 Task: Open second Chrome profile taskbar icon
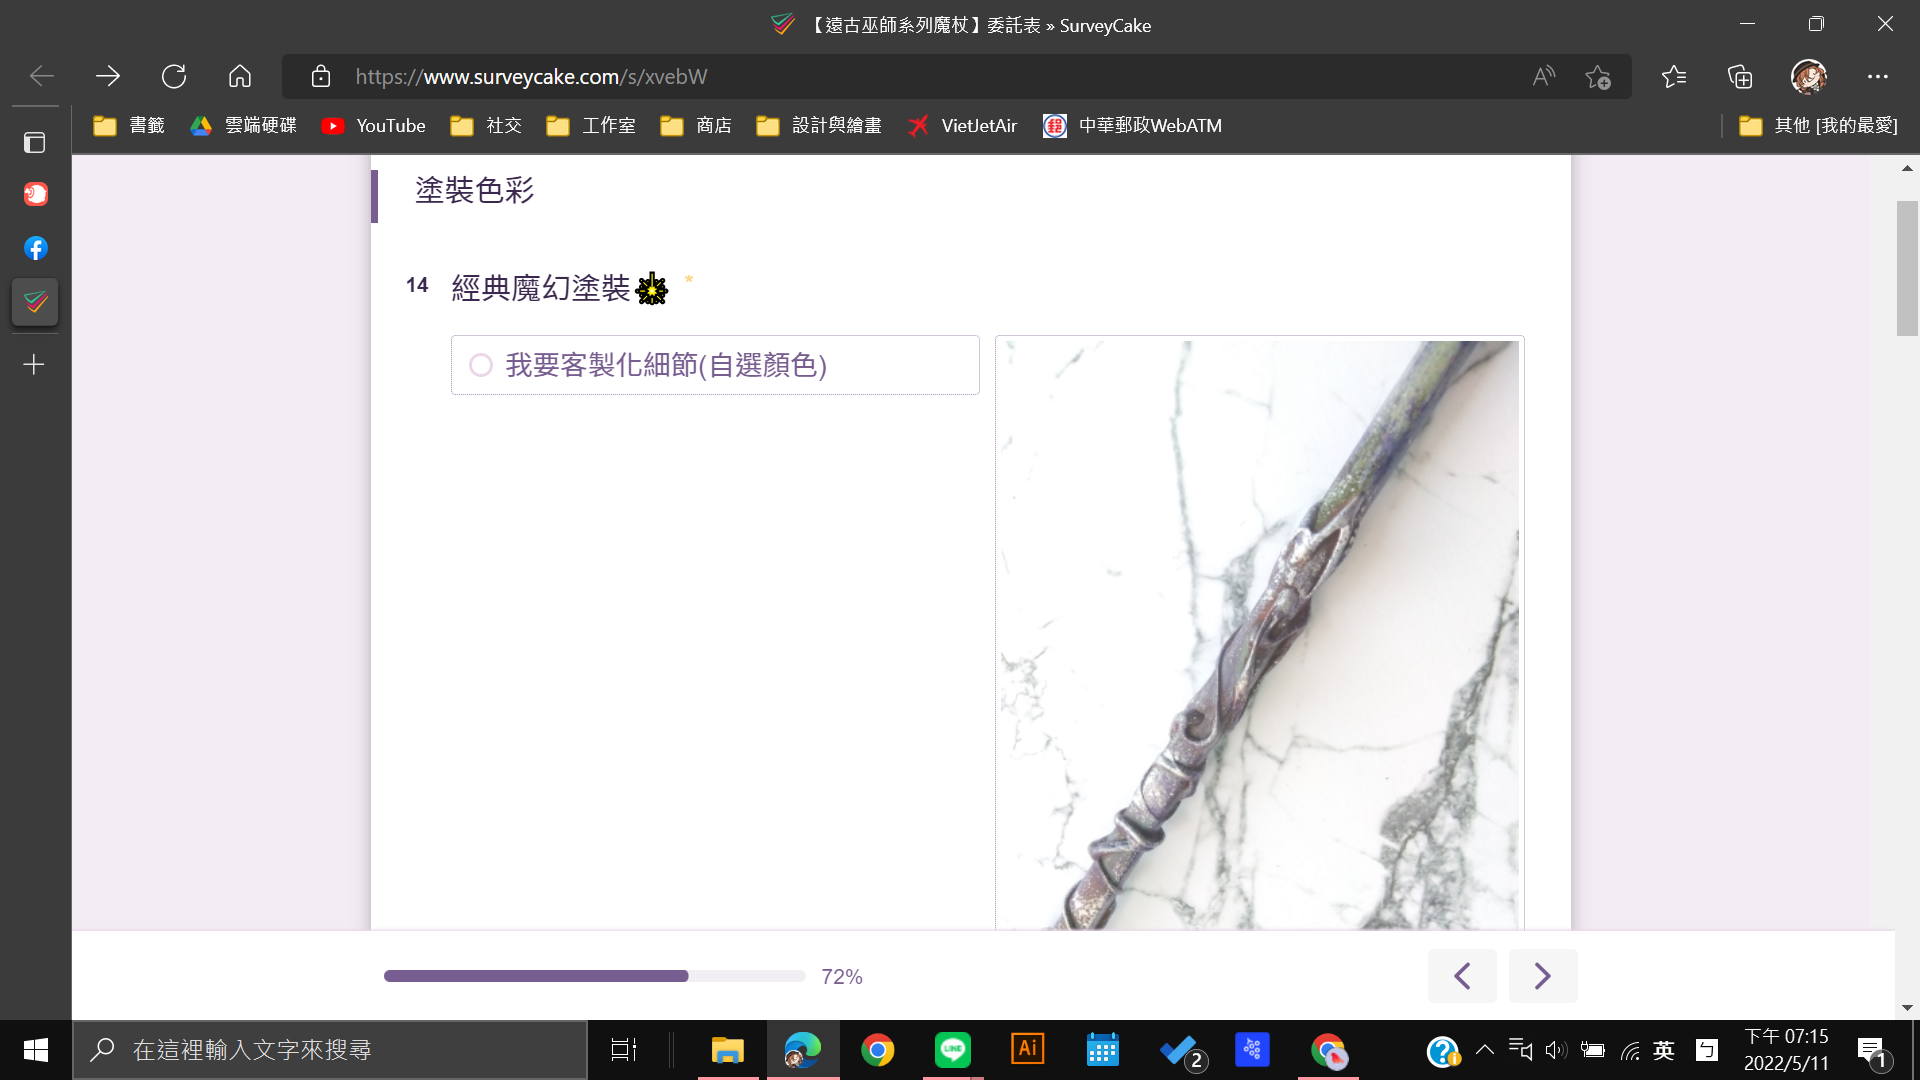pyautogui.click(x=1328, y=1050)
